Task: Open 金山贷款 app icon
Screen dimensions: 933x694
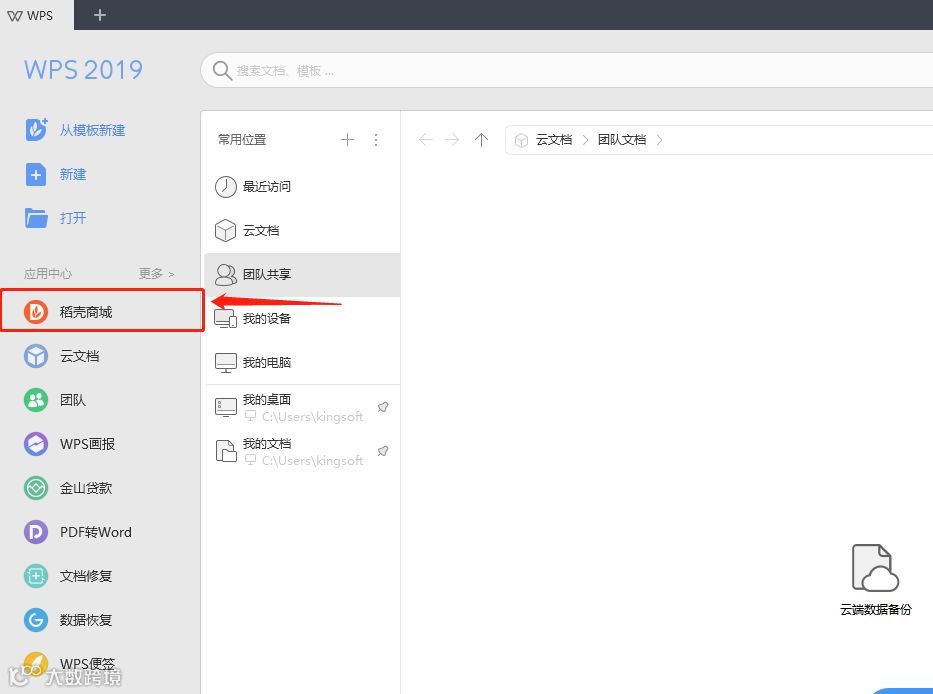Action: [x=36, y=488]
